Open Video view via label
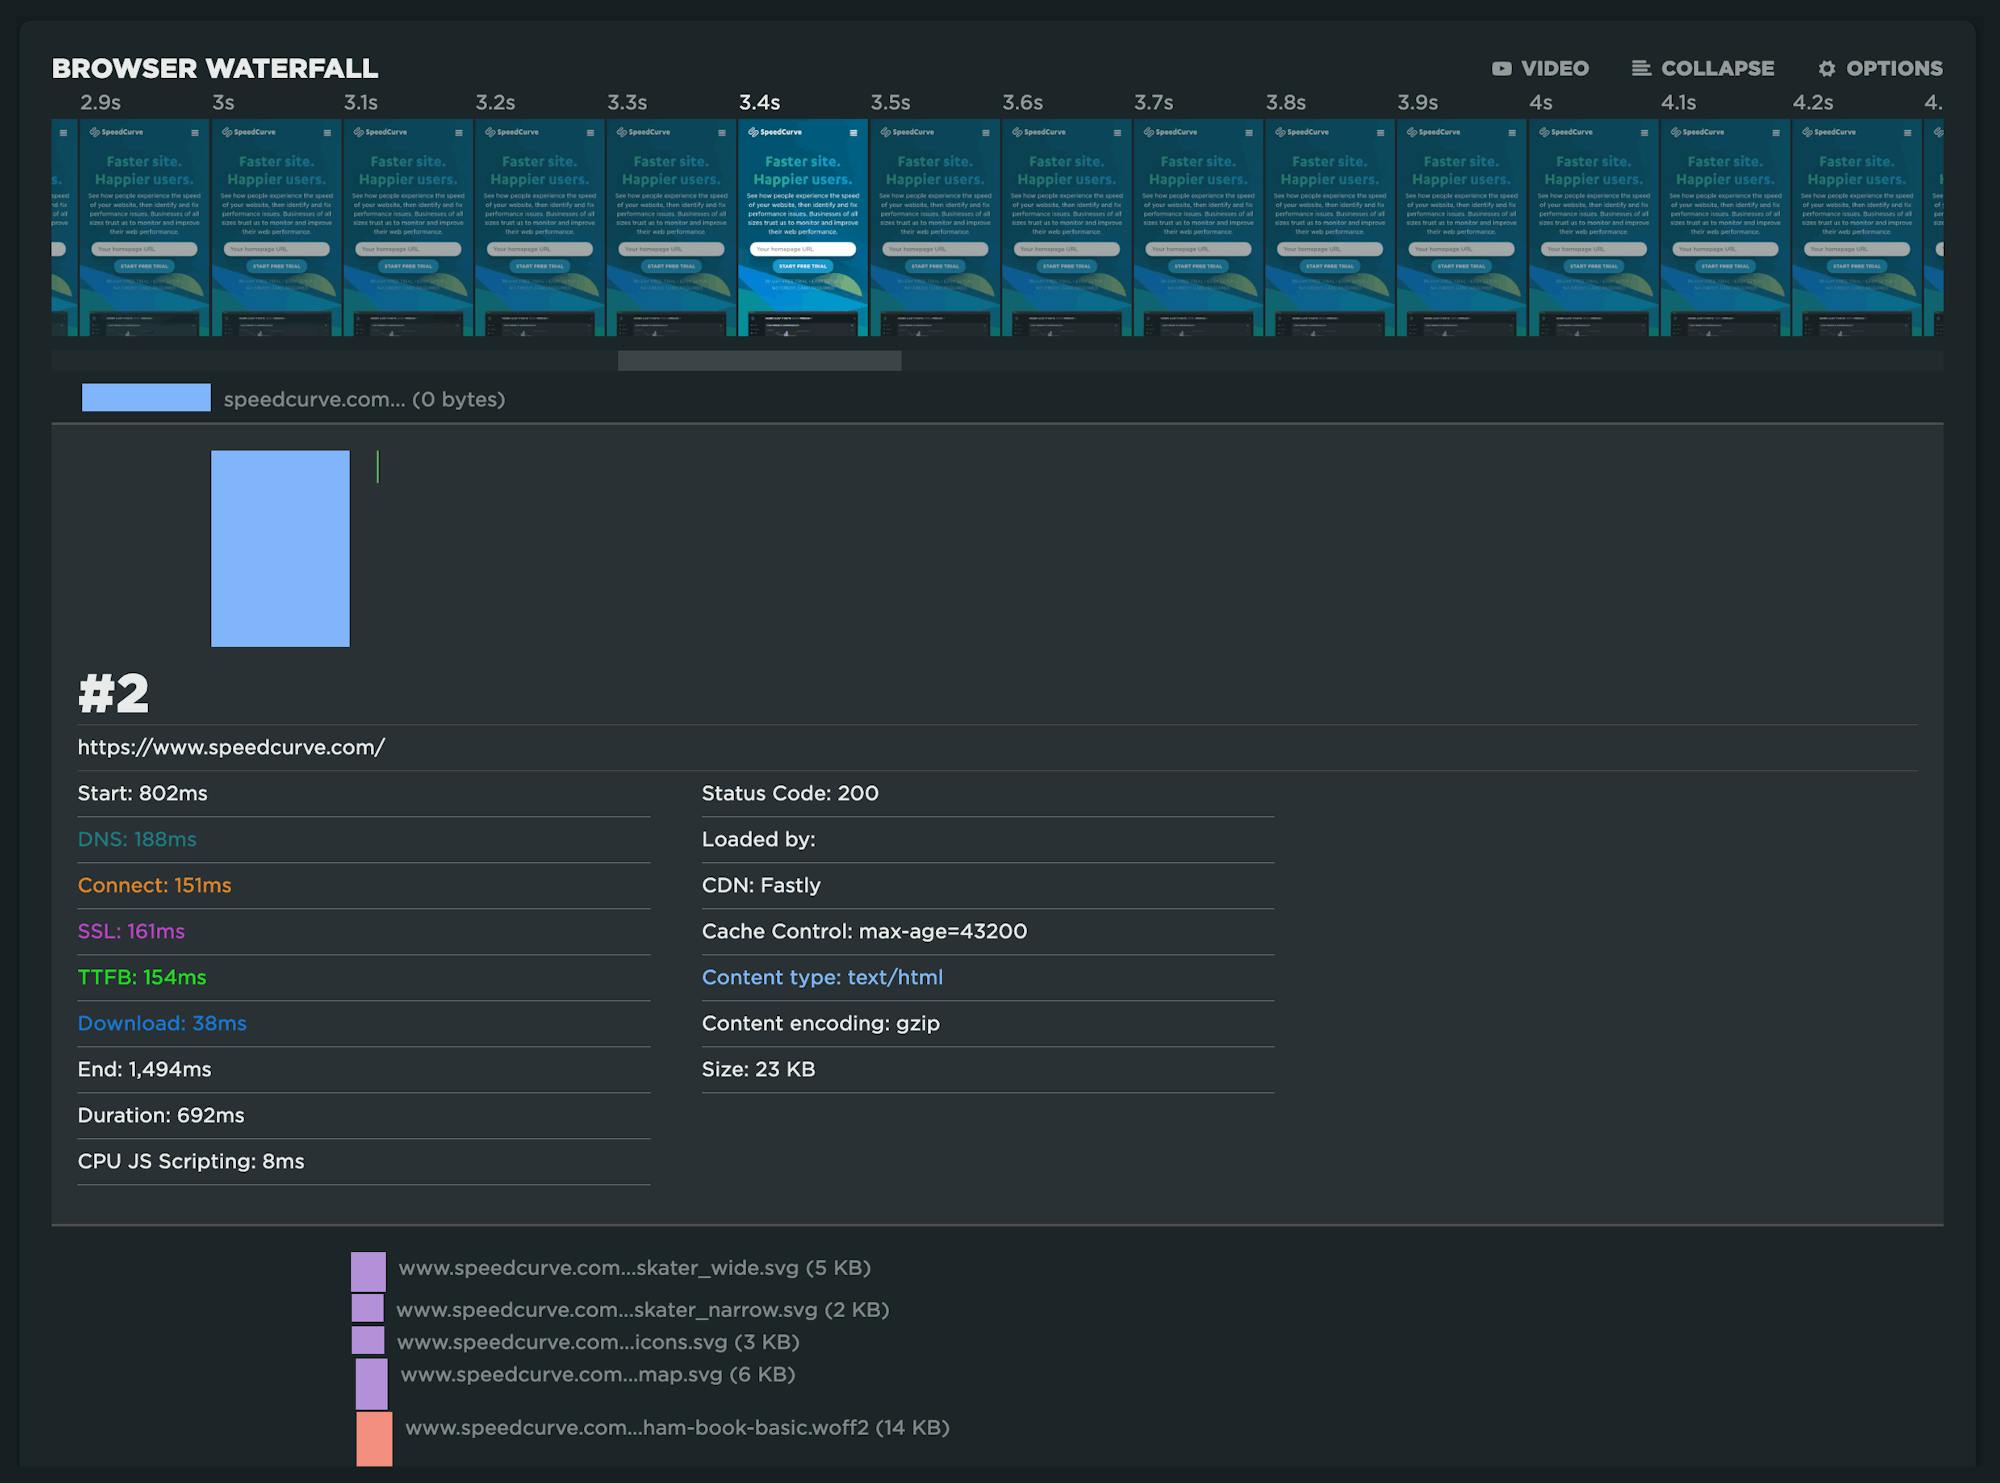2000x1483 pixels. [1554, 69]
